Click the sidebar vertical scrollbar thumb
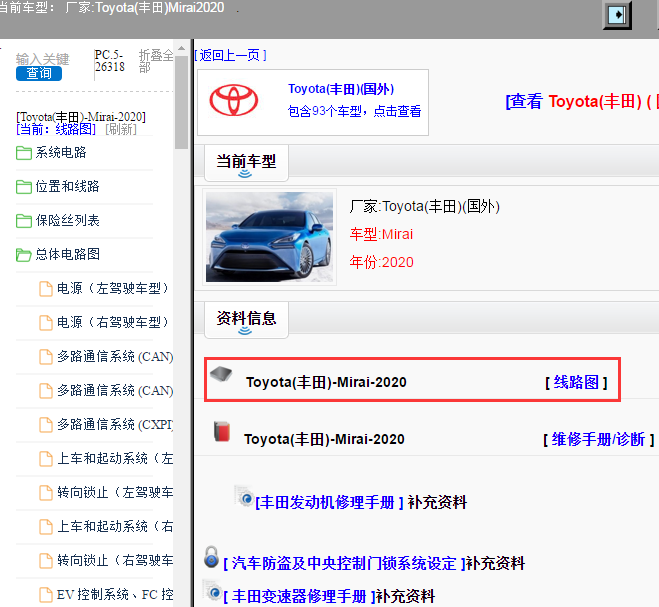Screen dimensions: 659x607 click(181, 102)
